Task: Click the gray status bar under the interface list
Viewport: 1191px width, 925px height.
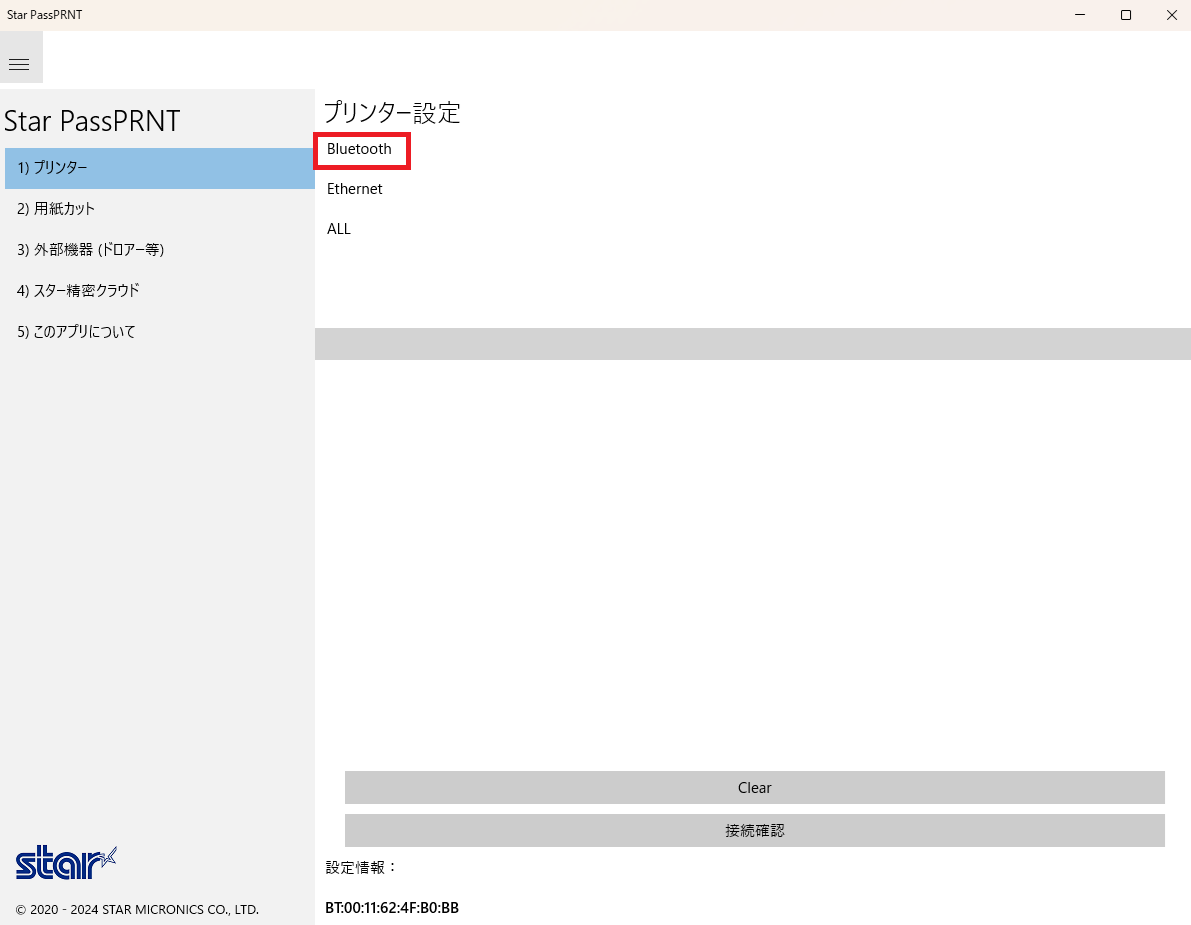Action: pos(752,344)
